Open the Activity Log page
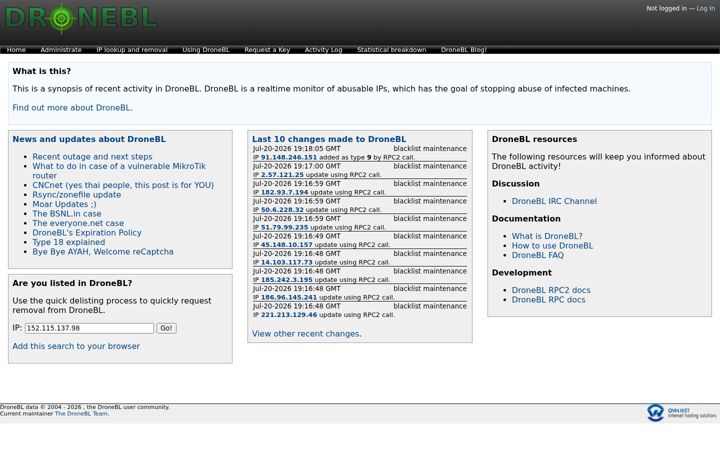 (323, 50)
